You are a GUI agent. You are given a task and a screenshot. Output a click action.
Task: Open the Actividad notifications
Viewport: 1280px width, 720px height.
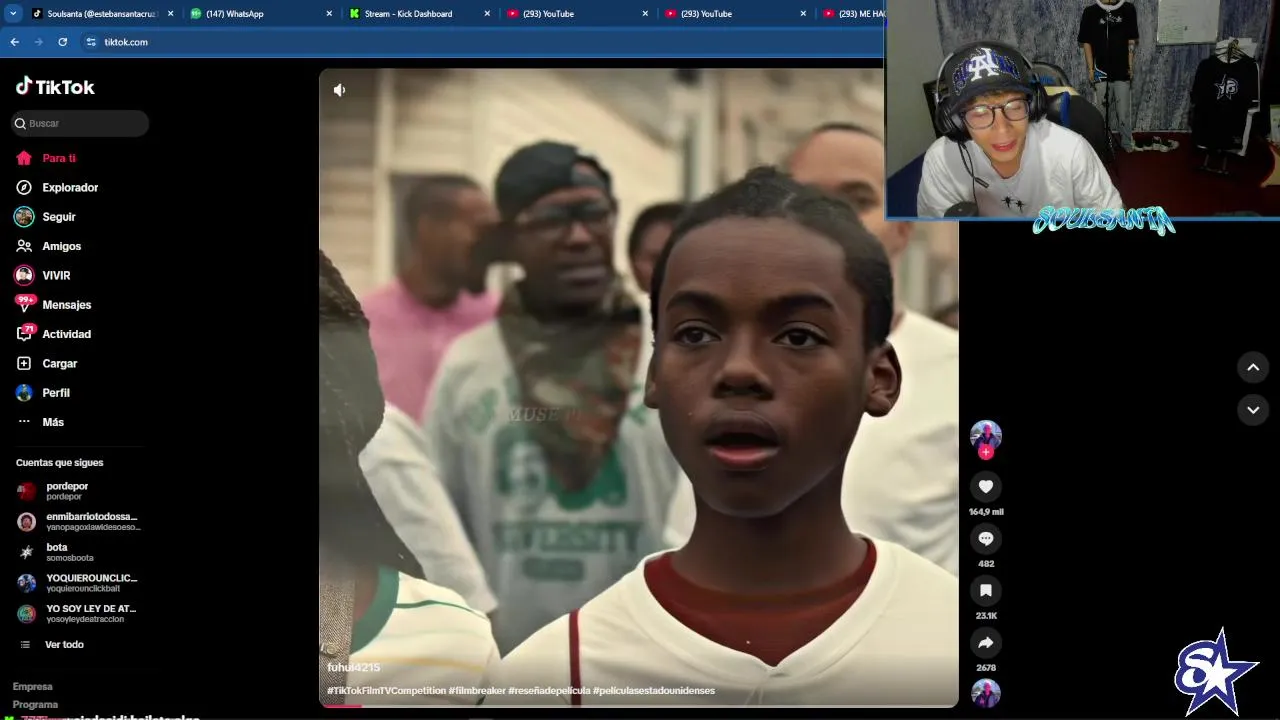tap(67, 334)
